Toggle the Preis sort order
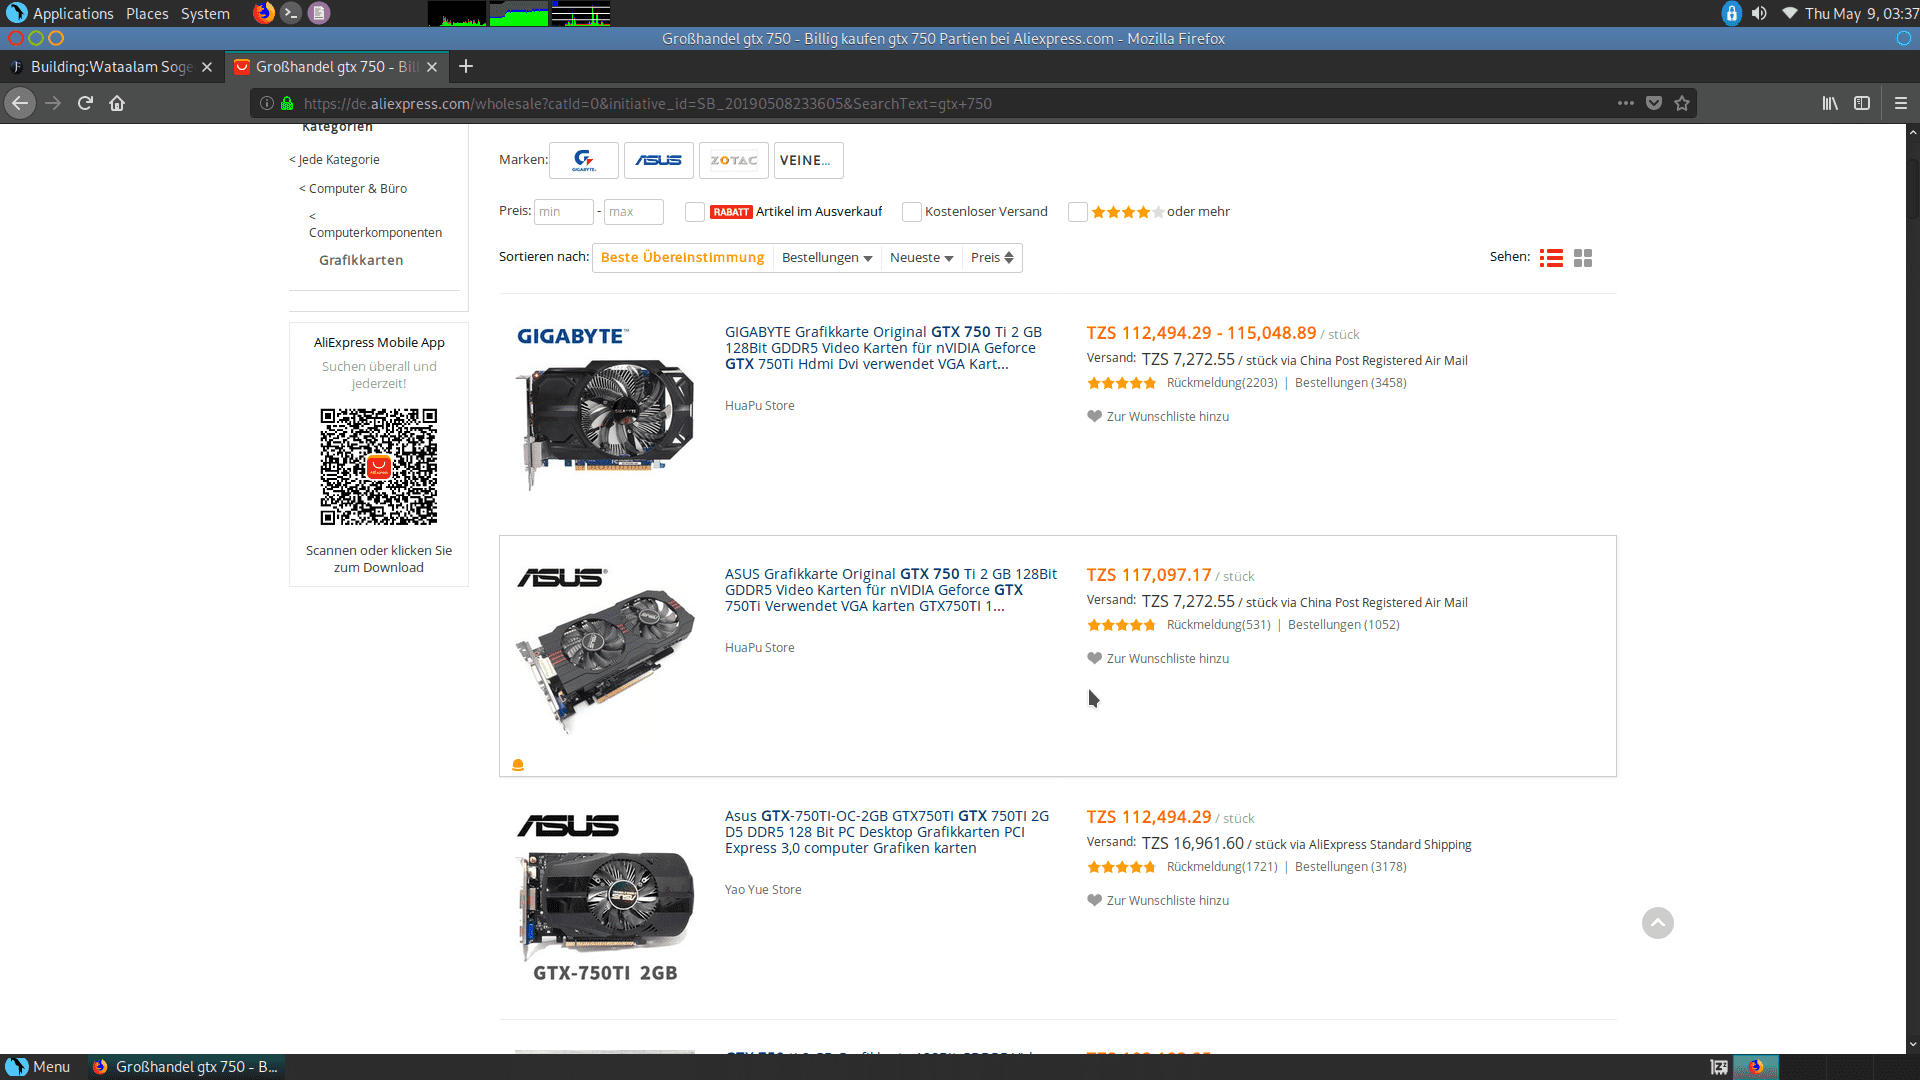The height and width of the screenshot is (1080, 1920). point(992,258)
